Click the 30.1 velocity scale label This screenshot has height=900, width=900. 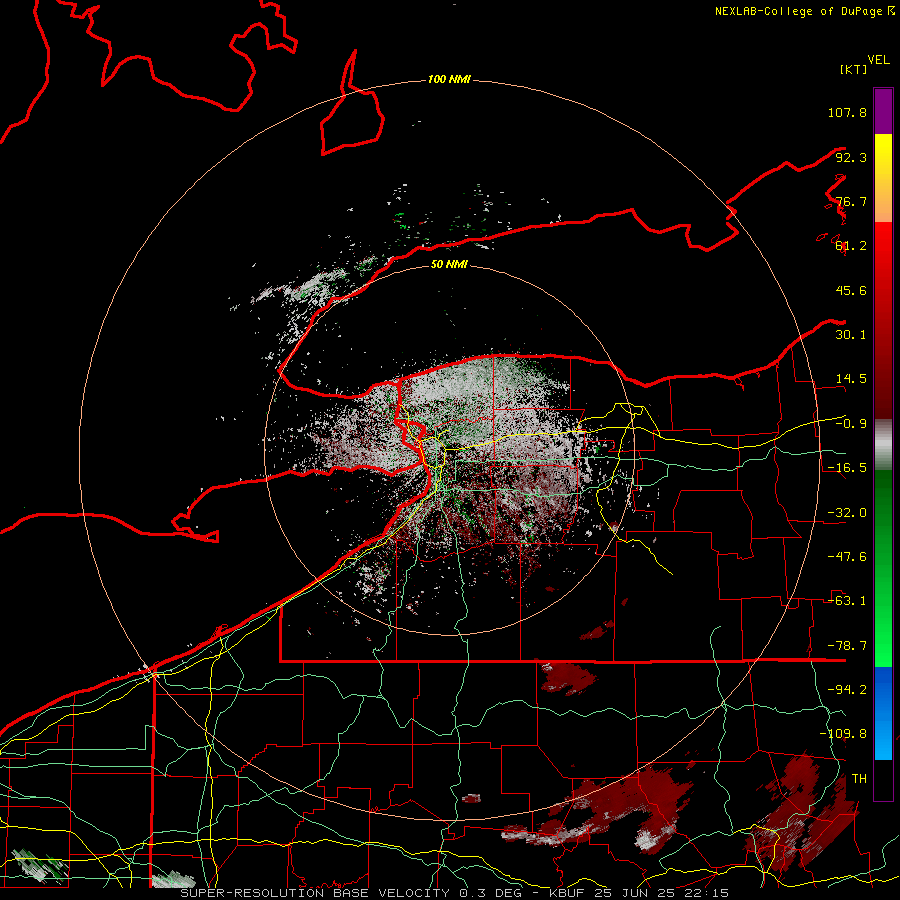pyautogui.click(x=851, y=335)
